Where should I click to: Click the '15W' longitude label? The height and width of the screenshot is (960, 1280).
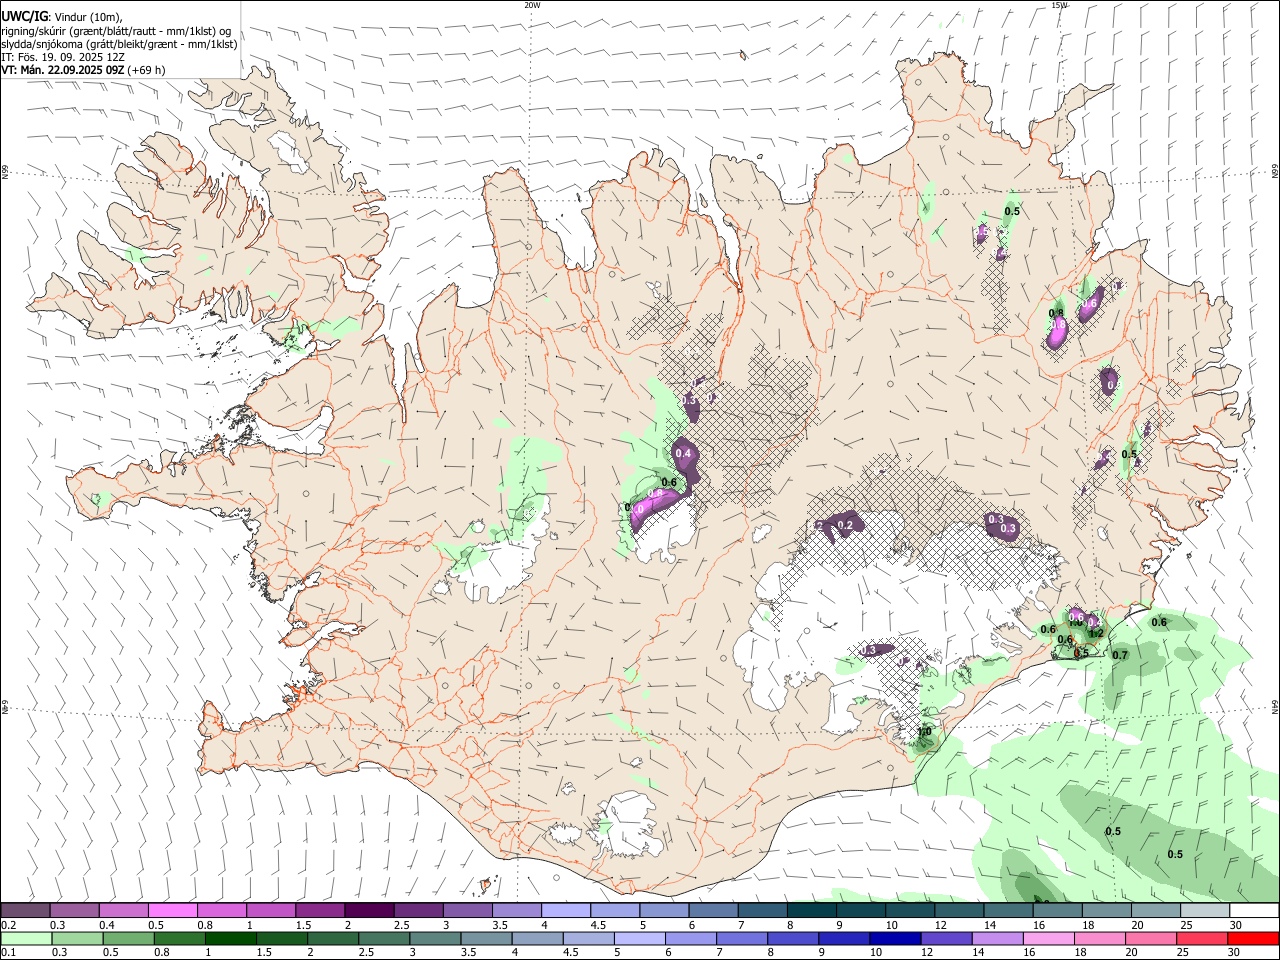[x=1059, y=5]
